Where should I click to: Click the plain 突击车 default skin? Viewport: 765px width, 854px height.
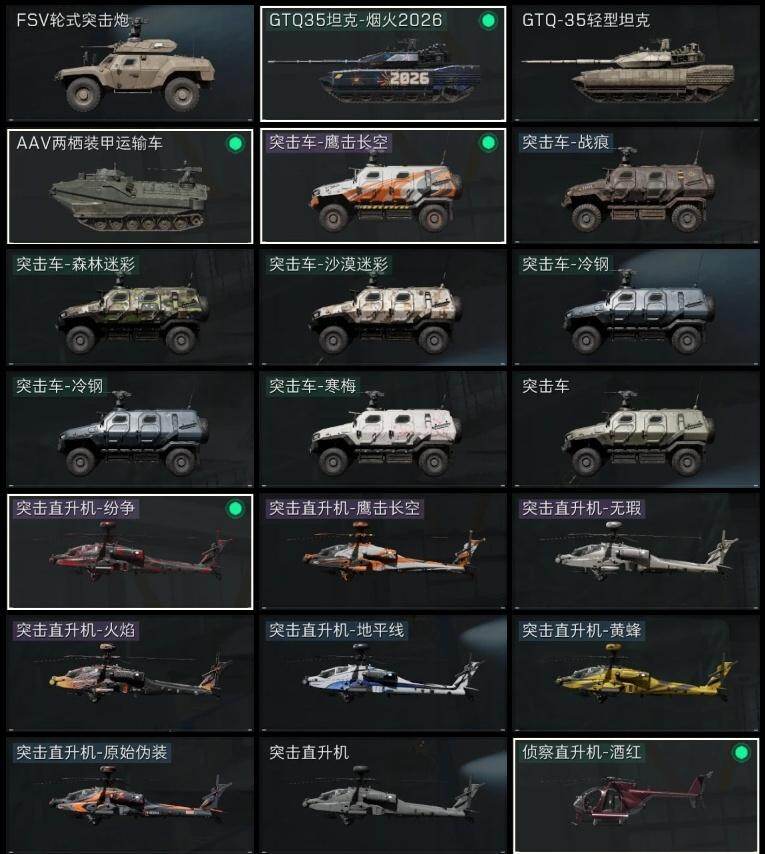[x=636, y=430]
